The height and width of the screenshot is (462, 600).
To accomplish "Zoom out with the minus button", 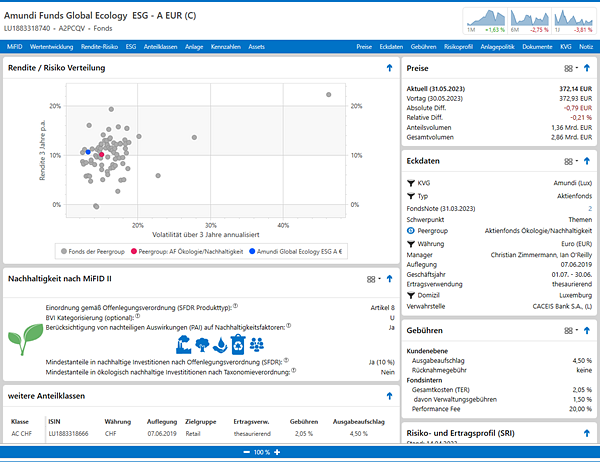I will coord(246,452).
